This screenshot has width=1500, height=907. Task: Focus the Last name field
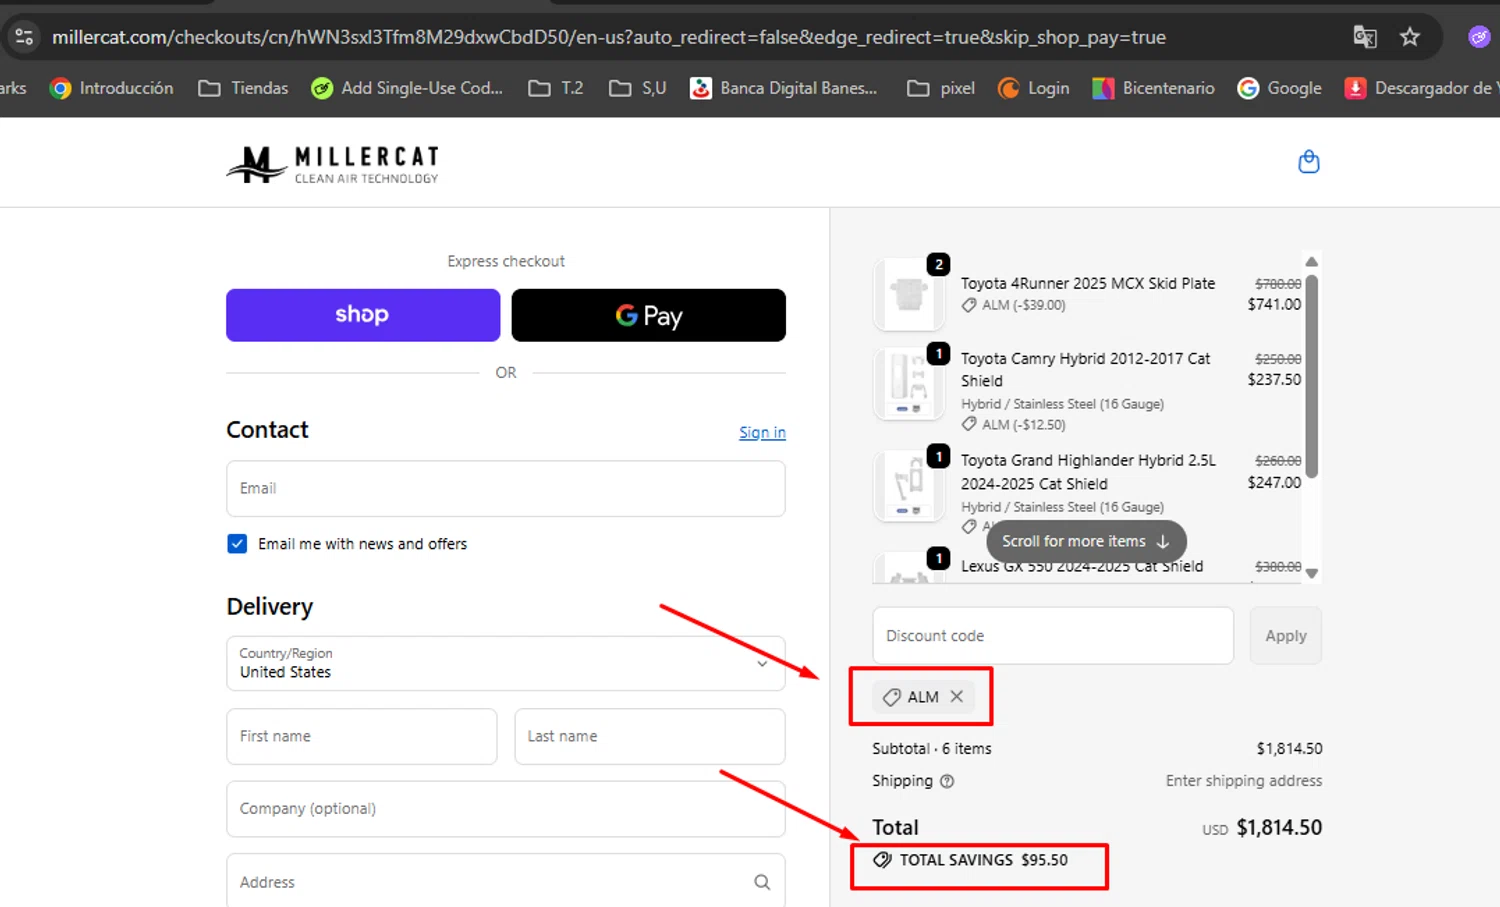click(x=650, y=736)
